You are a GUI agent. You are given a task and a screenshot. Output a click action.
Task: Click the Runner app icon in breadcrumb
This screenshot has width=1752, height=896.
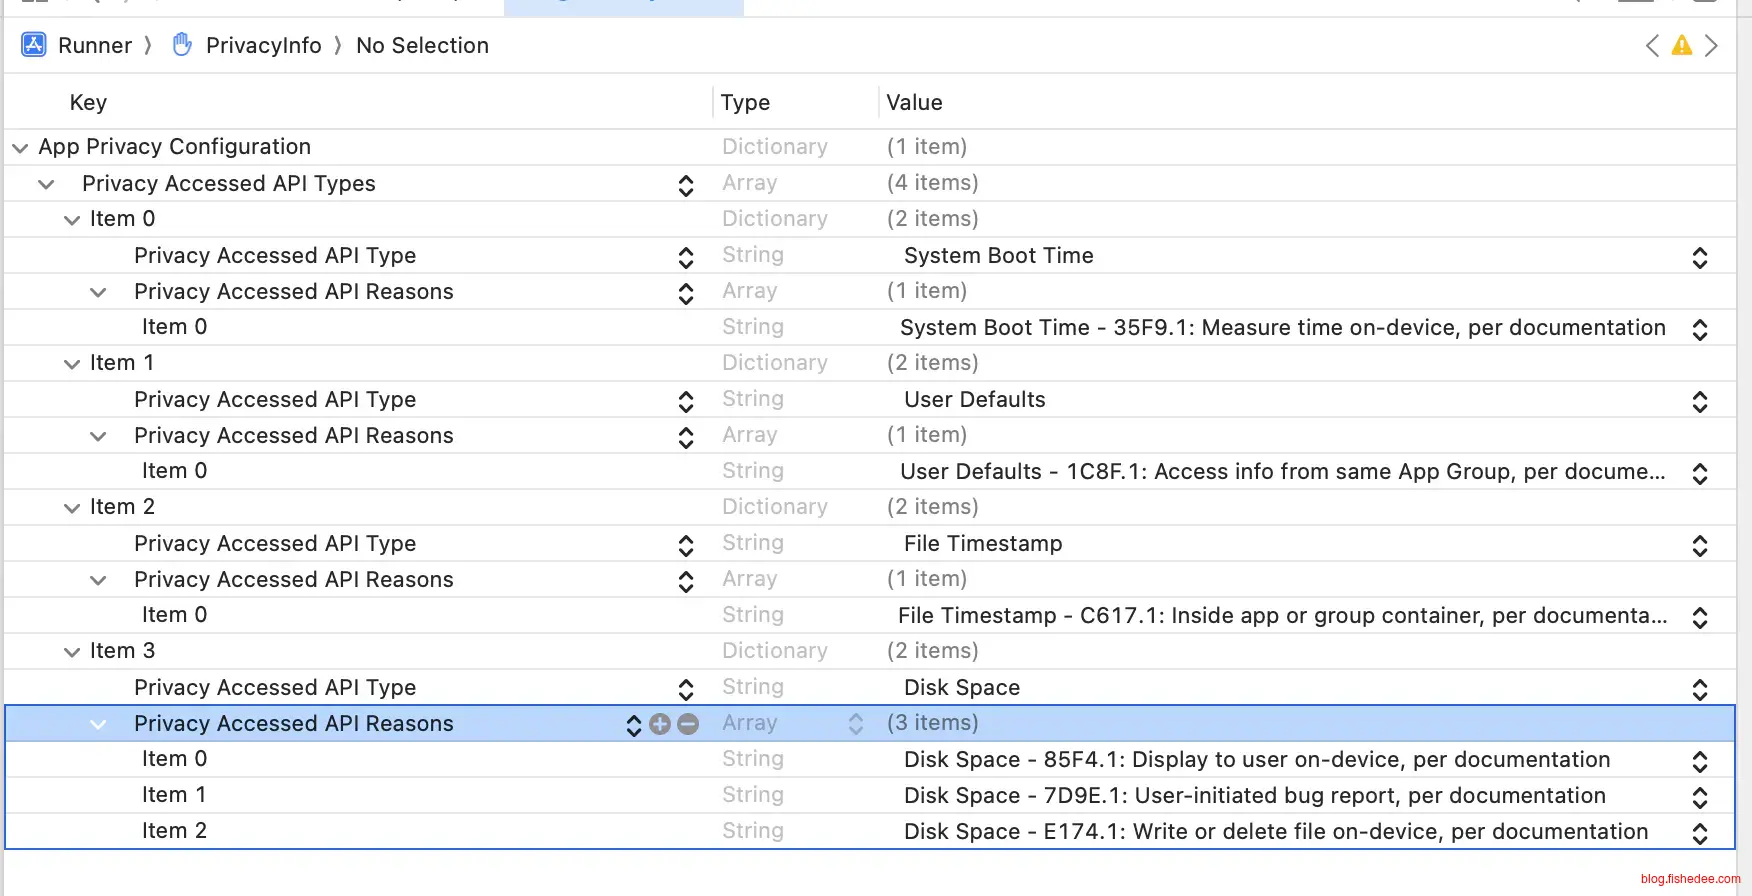point(34,45)
